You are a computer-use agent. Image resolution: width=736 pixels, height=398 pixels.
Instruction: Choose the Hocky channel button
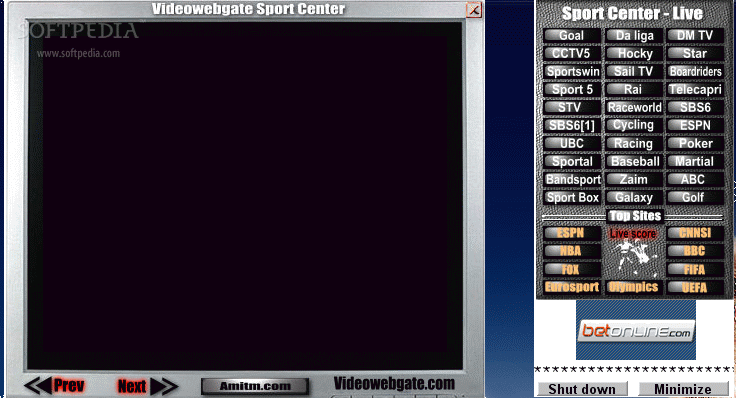coord(634,54)
